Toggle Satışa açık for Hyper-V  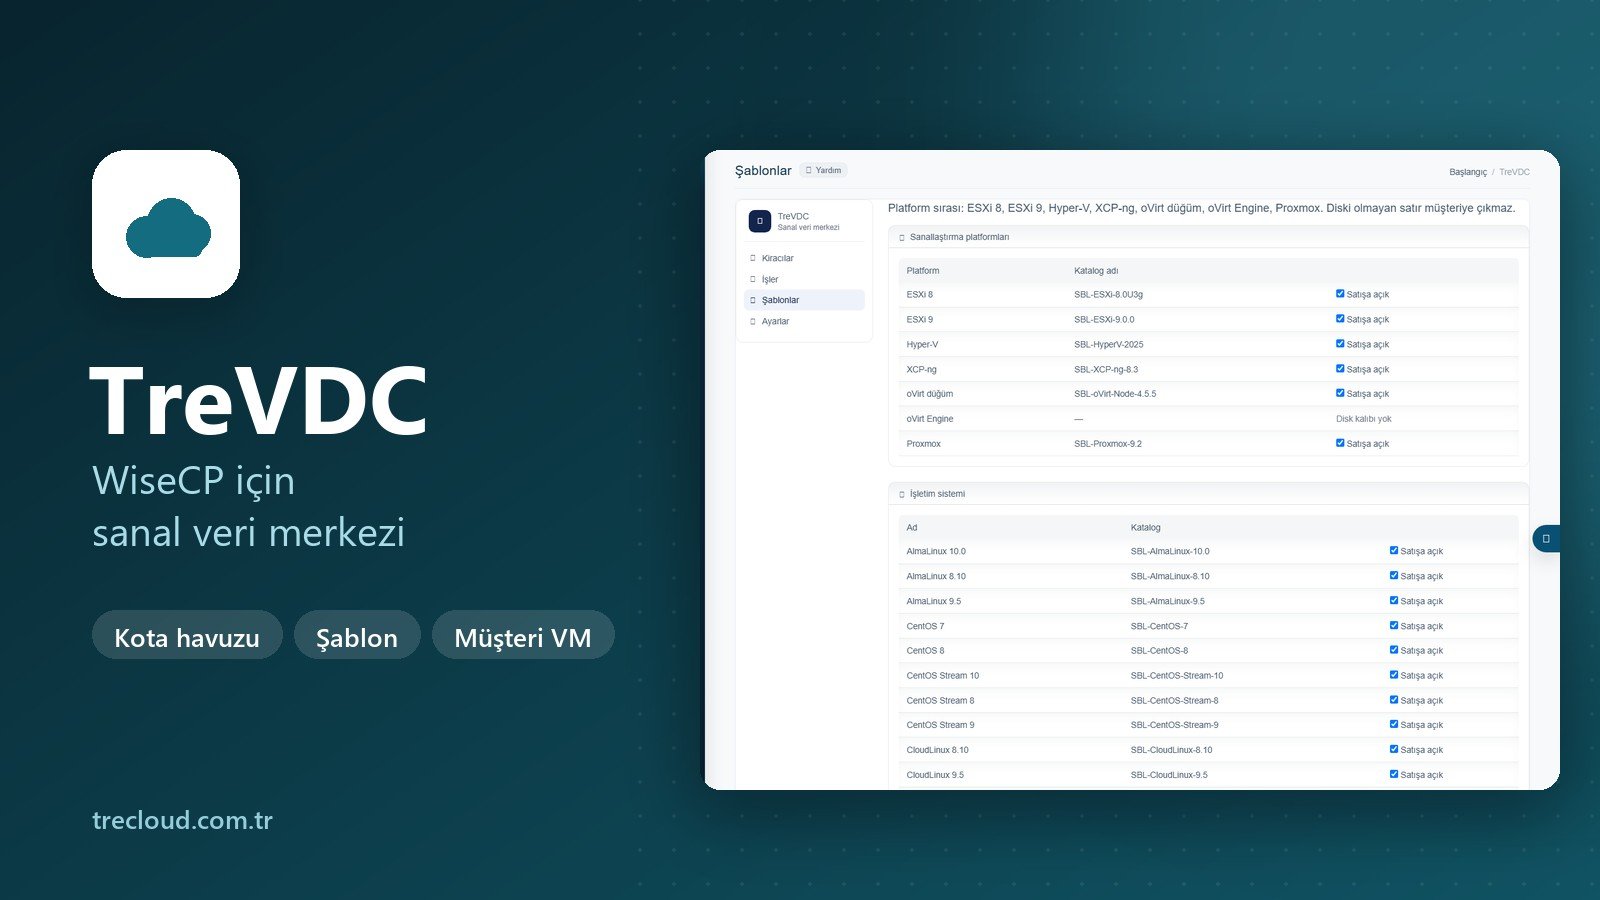[1340, 344]
